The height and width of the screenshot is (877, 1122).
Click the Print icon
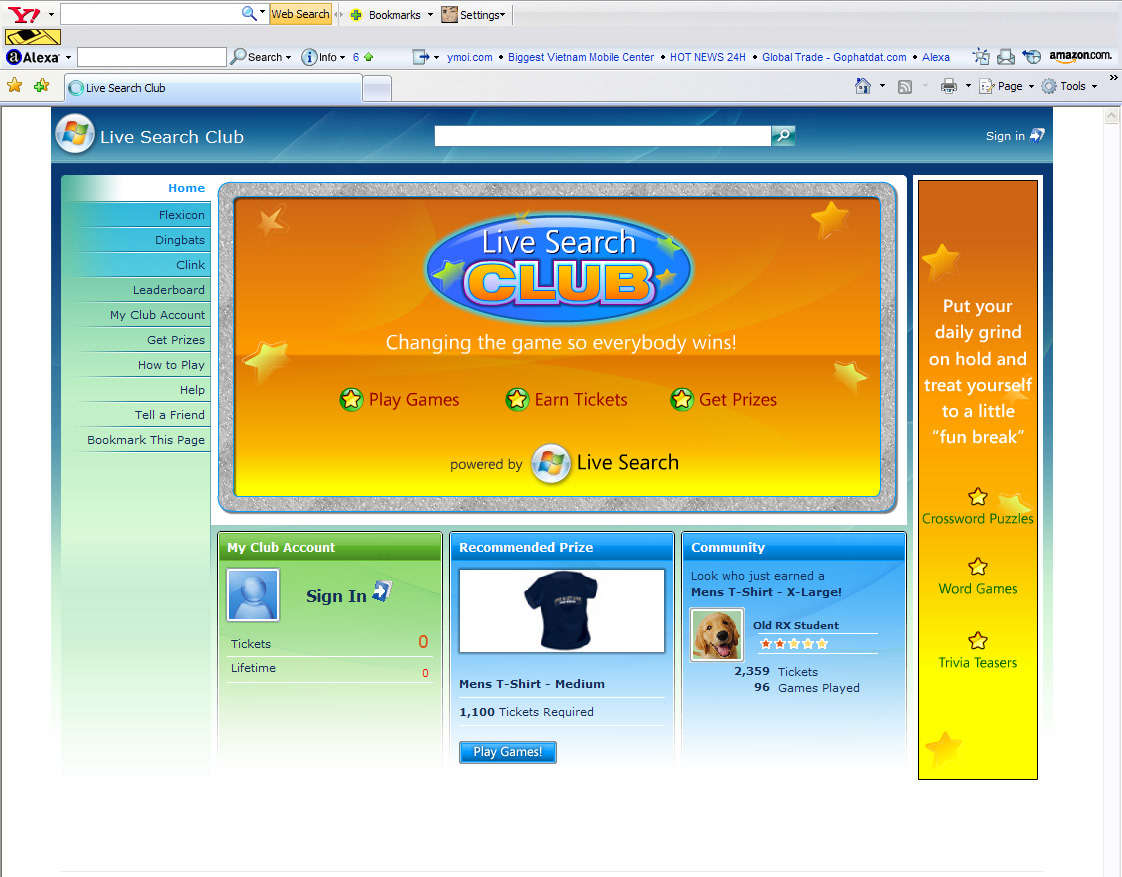pyautogui.click(x=949, y=87)
